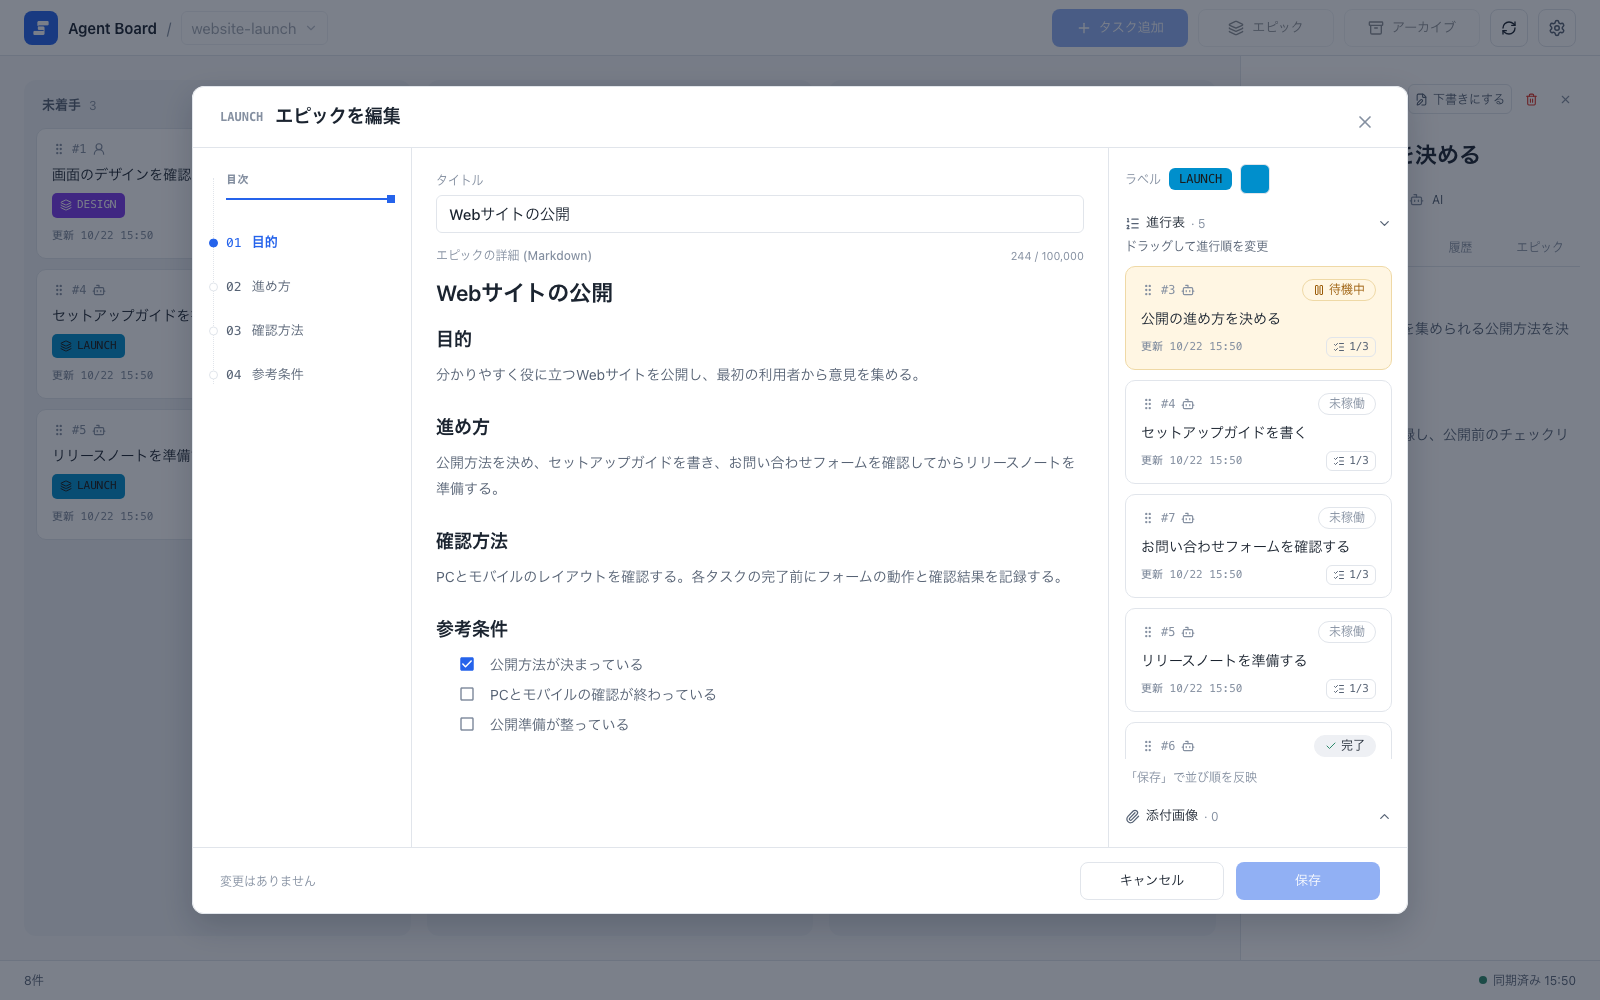
Task: Click drag handle on task #3 card
Action: (1148, 290)
